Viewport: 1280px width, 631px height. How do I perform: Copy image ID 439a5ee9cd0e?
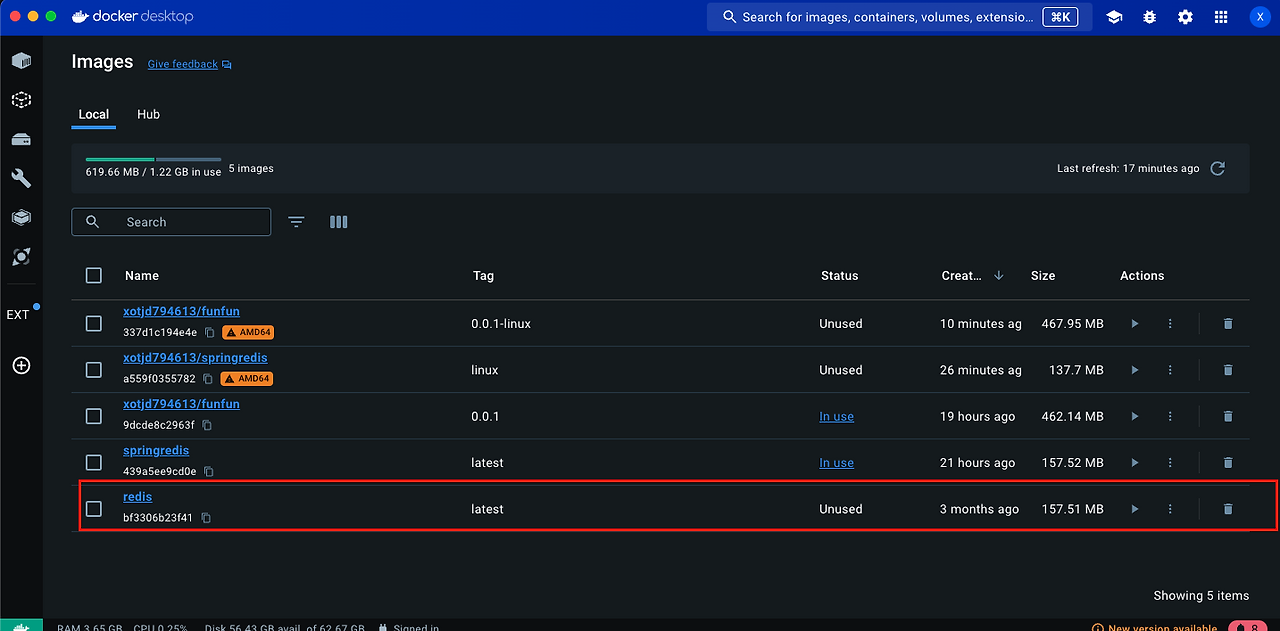coord(209,472)
